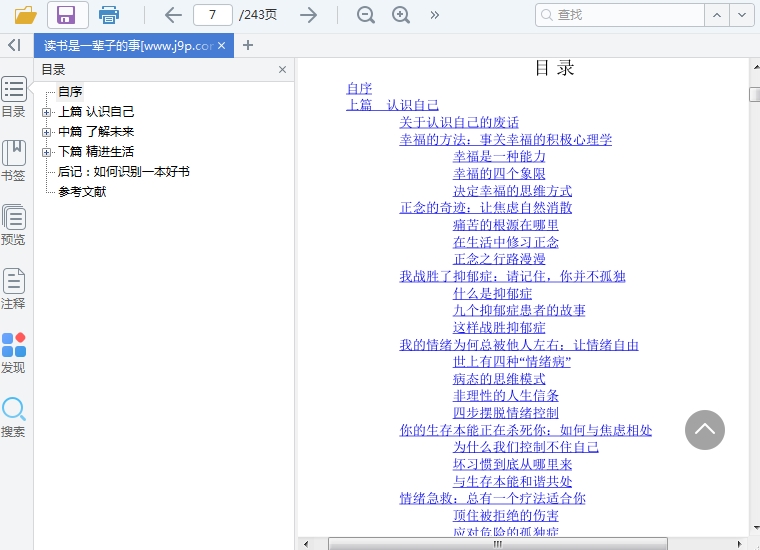Open the 搜索 search sidebar icon

point(14,417)
